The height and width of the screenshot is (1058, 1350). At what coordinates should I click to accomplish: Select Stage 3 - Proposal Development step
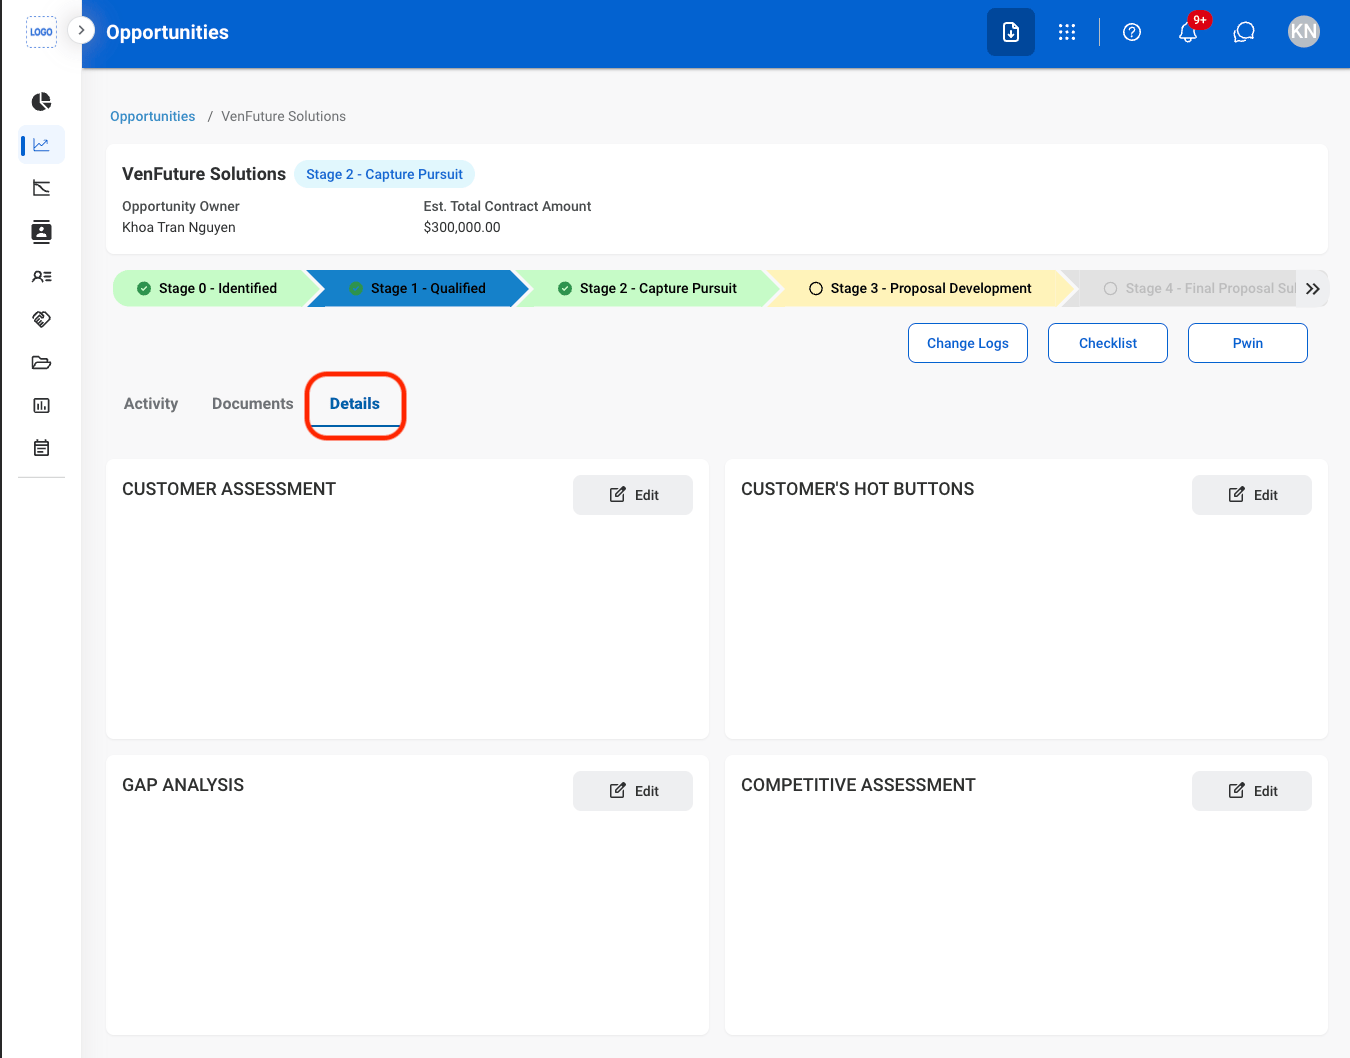(920, 288)
